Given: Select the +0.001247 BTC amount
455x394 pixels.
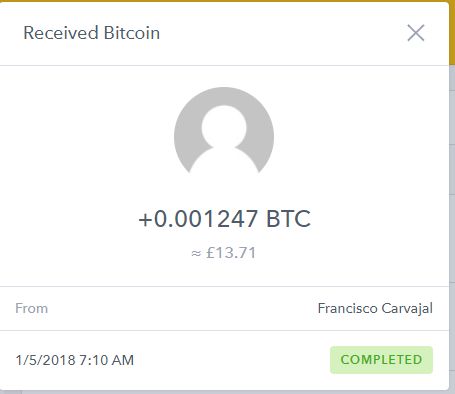Looking at the screenshot, I should click(x=224, y=219).
